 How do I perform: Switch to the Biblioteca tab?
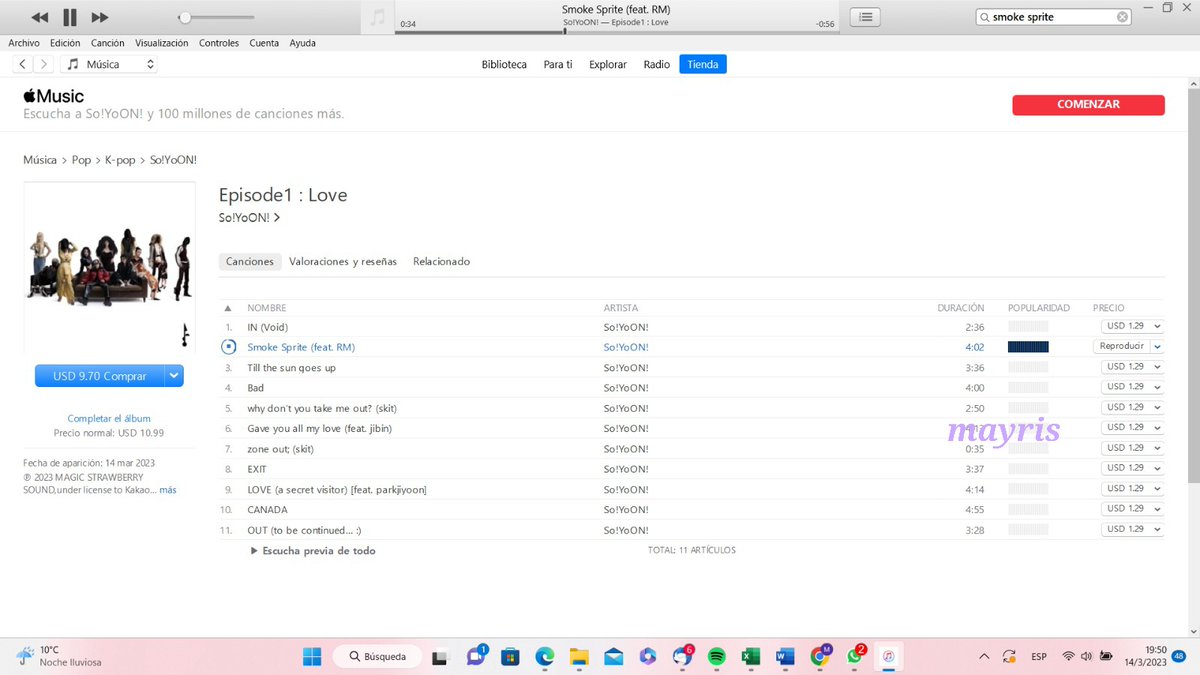click(504, 64)
